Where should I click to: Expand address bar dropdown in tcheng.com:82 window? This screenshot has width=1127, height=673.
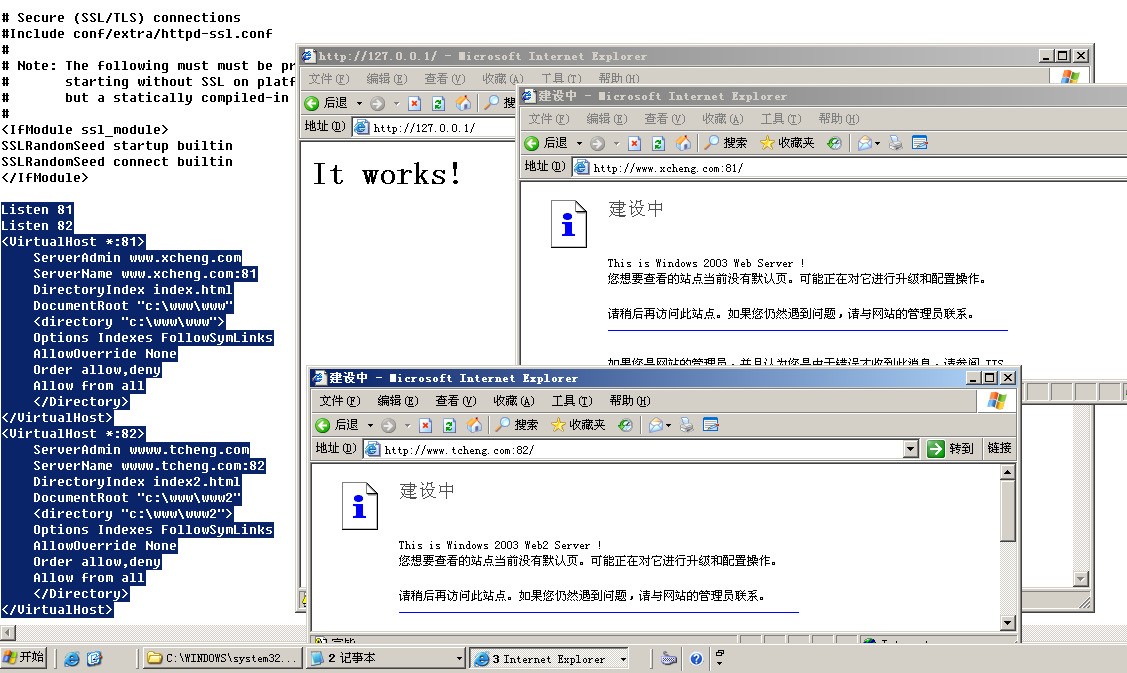point(910,449)
